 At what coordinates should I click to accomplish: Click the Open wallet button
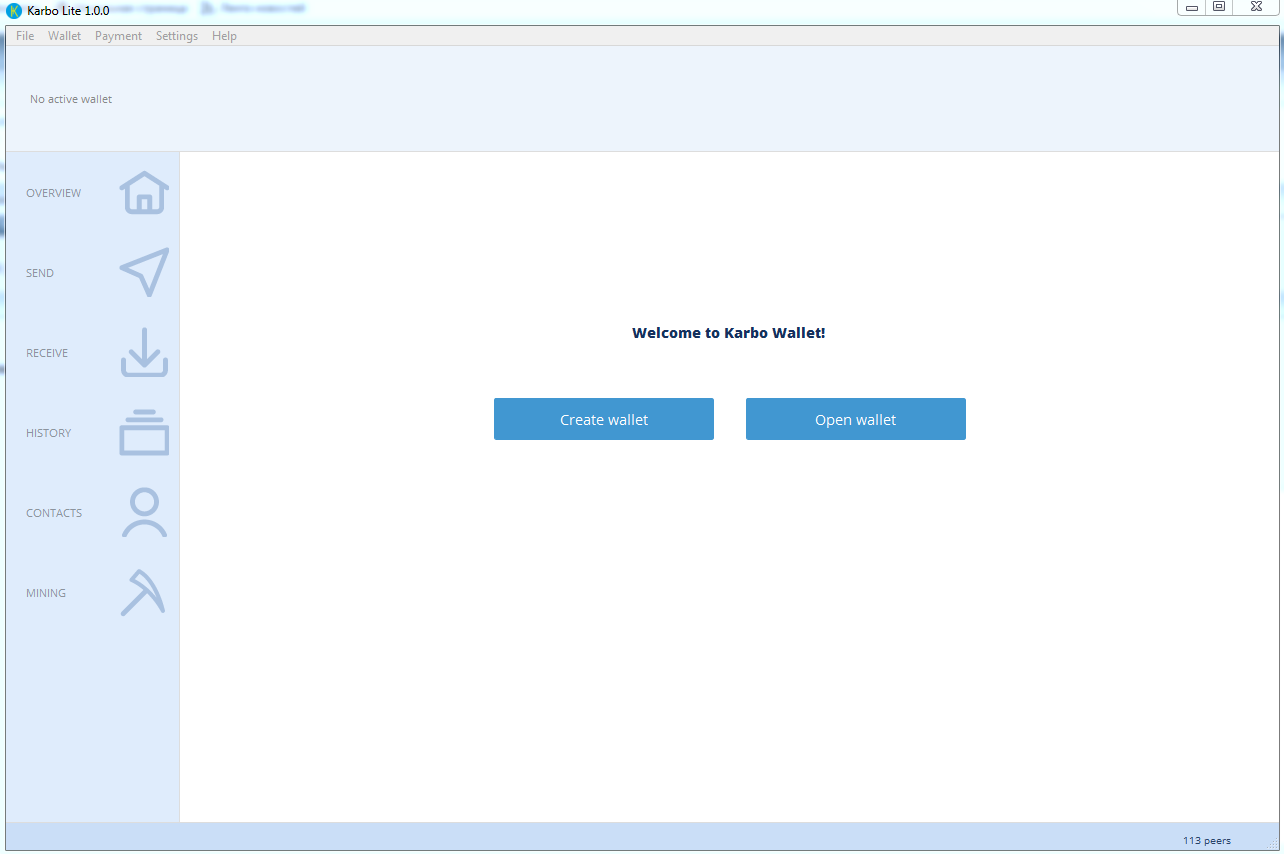(x=856, y=419)
